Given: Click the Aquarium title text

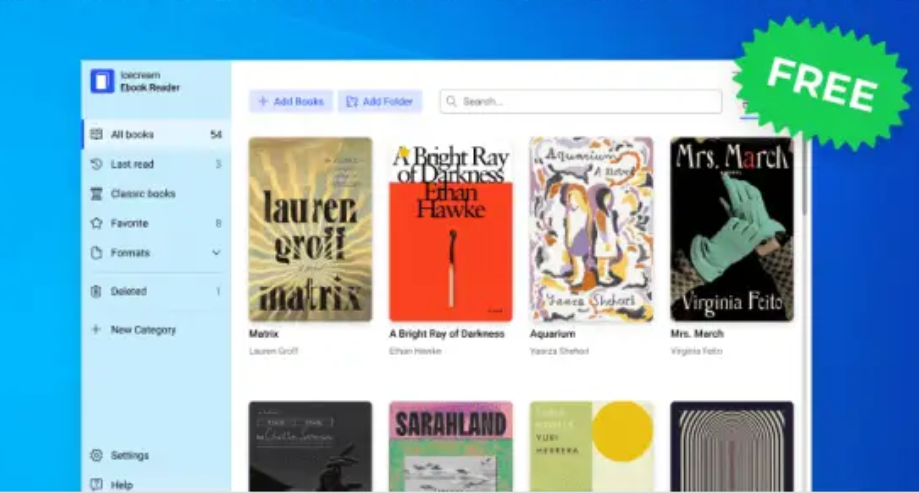Looking at the screenshot, I should (553, 334).
